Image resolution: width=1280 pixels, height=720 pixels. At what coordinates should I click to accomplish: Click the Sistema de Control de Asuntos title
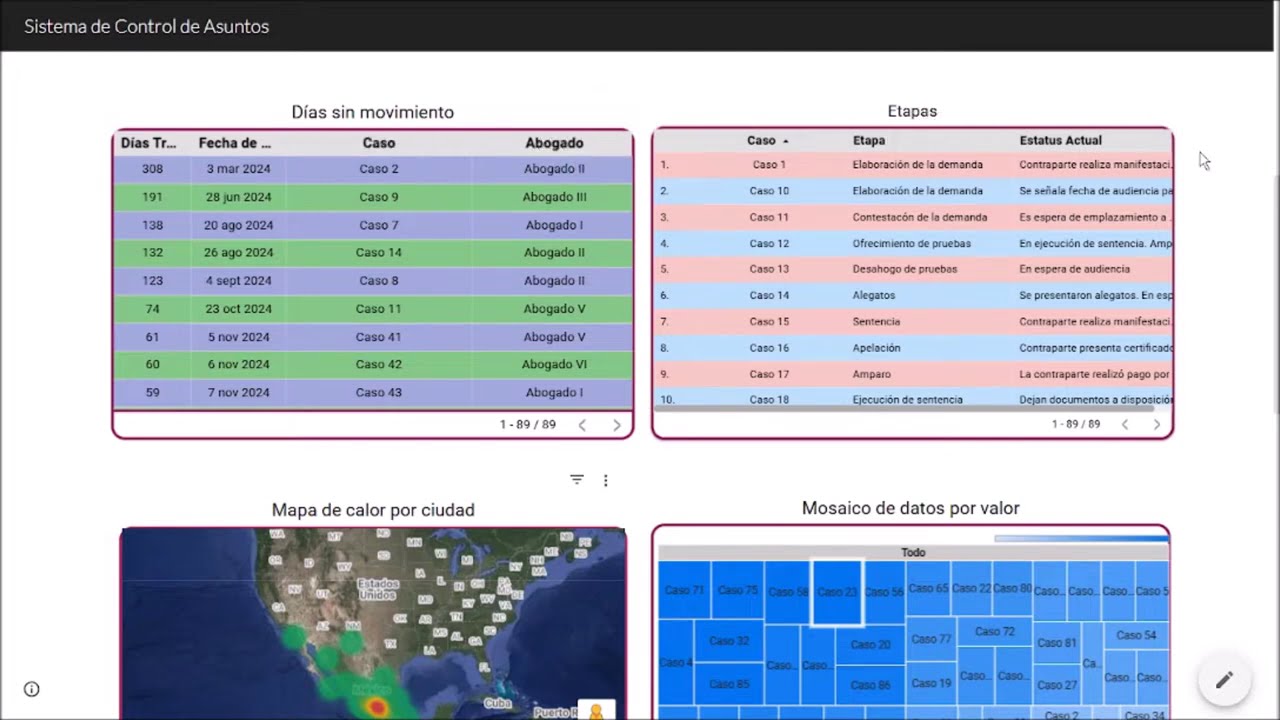point(147,27)
